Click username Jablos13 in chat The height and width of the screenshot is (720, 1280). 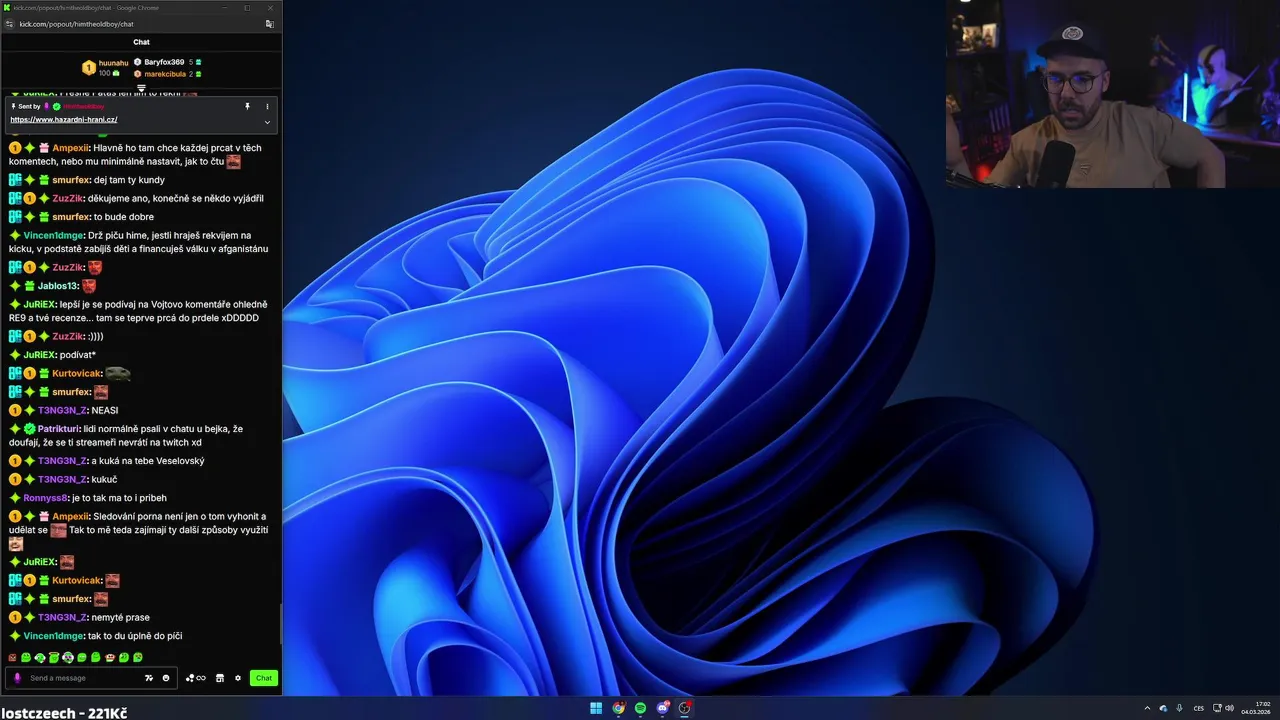58,286
